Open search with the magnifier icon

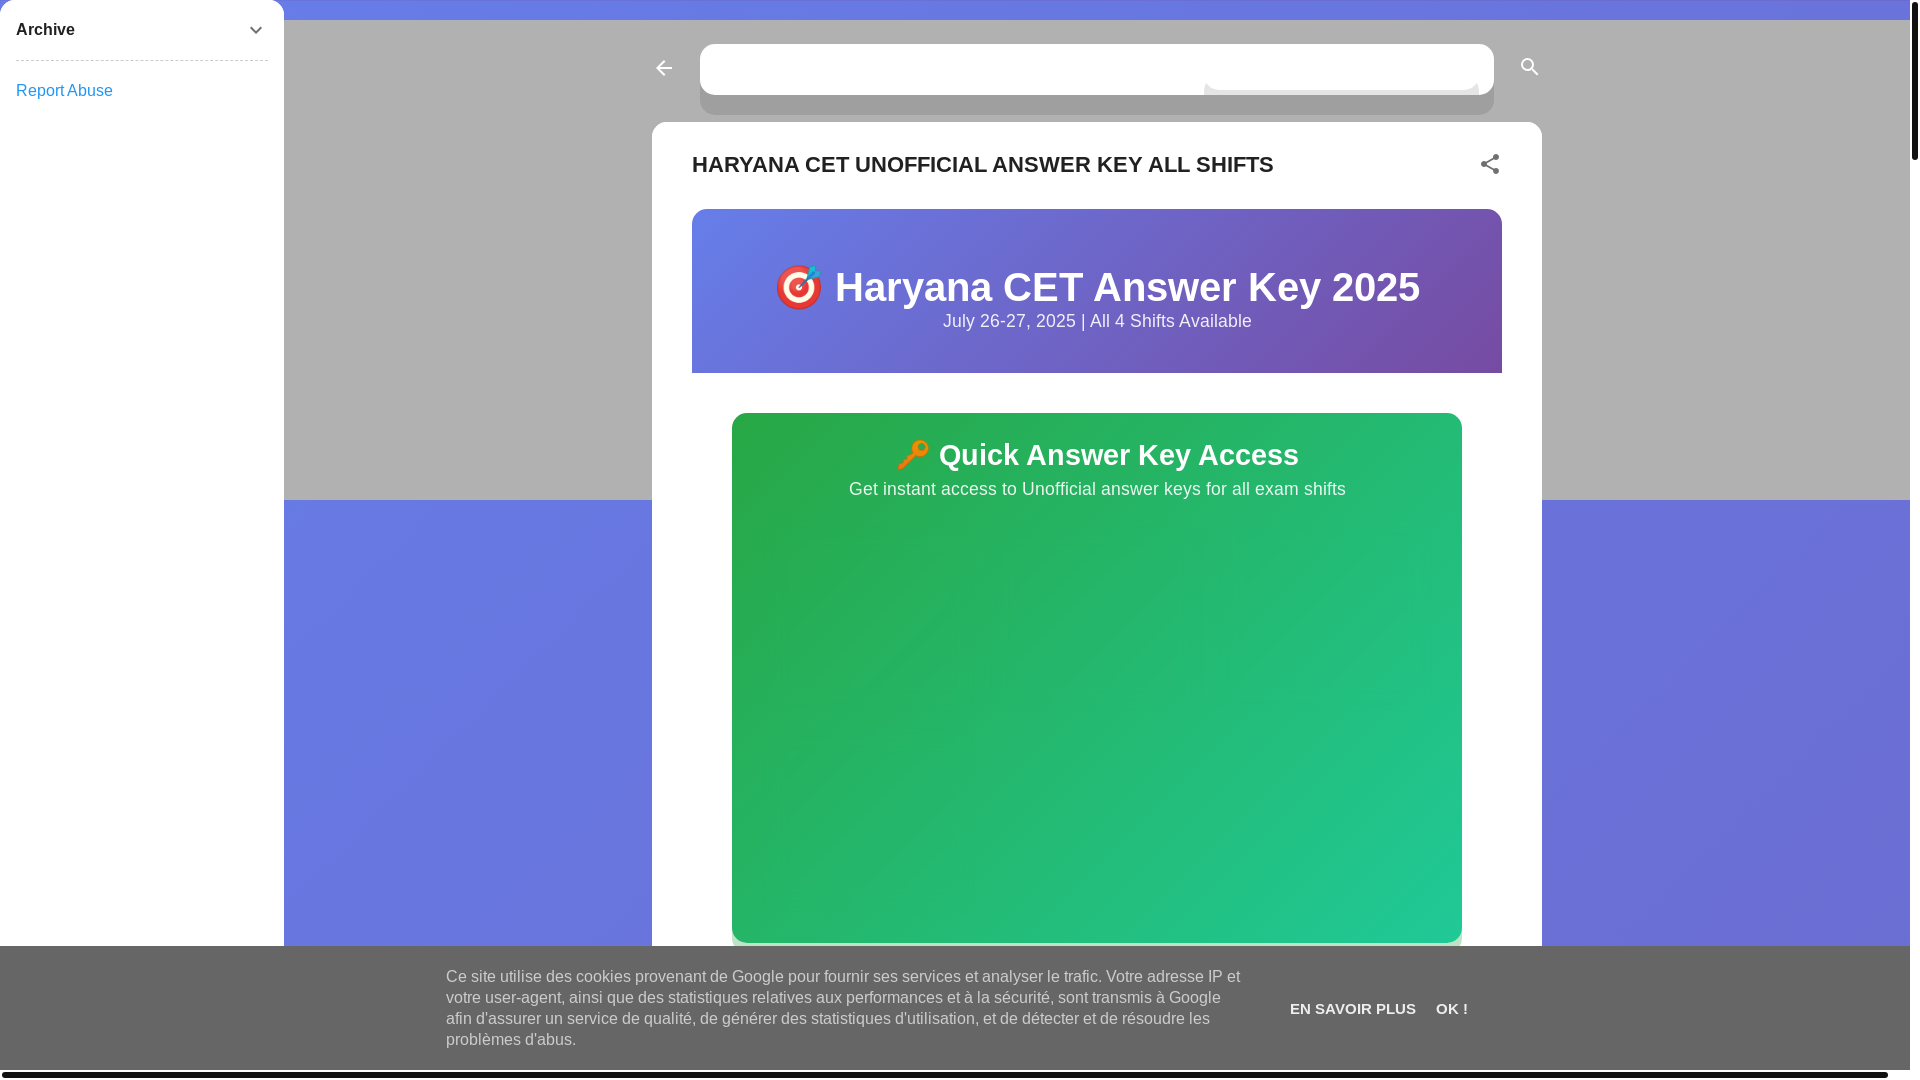[x=1529, y=67]
